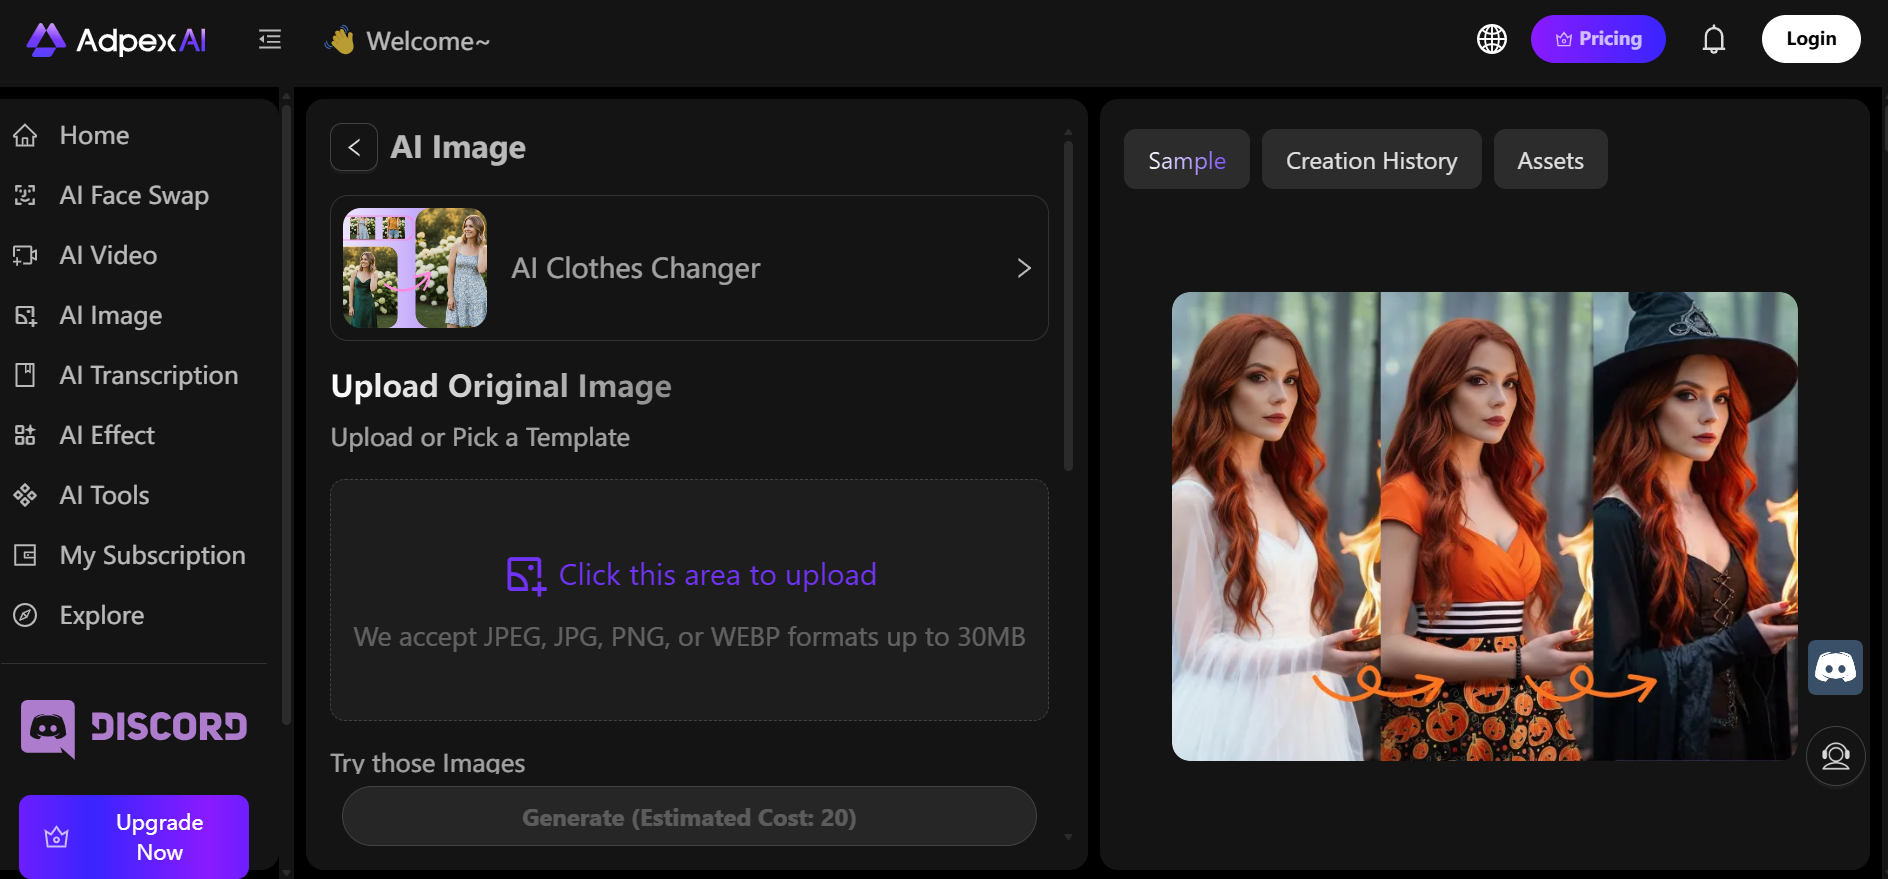Open the Assets tab

click(1550, 159)
